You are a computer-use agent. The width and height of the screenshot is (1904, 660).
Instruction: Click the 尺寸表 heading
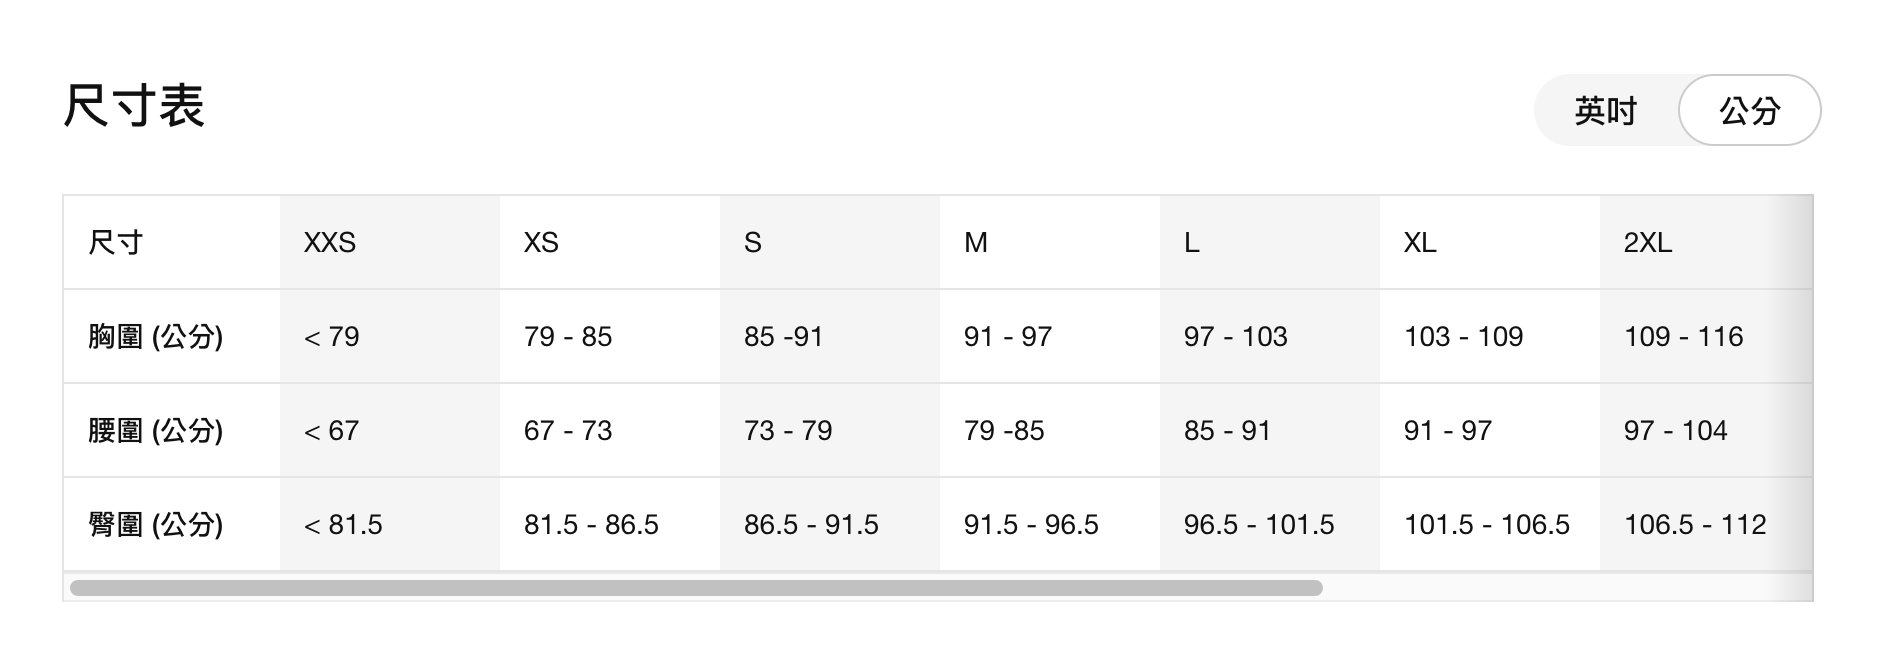134,106
